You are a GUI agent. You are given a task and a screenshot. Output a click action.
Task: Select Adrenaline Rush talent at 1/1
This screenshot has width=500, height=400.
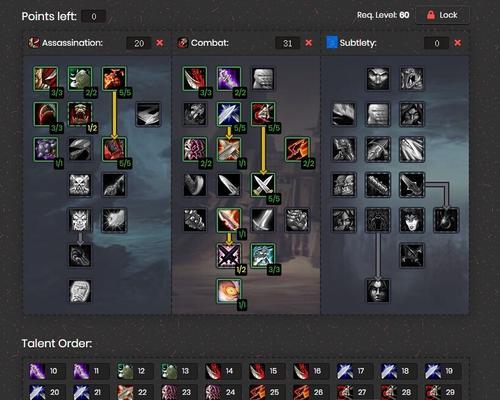coord(229,291)
